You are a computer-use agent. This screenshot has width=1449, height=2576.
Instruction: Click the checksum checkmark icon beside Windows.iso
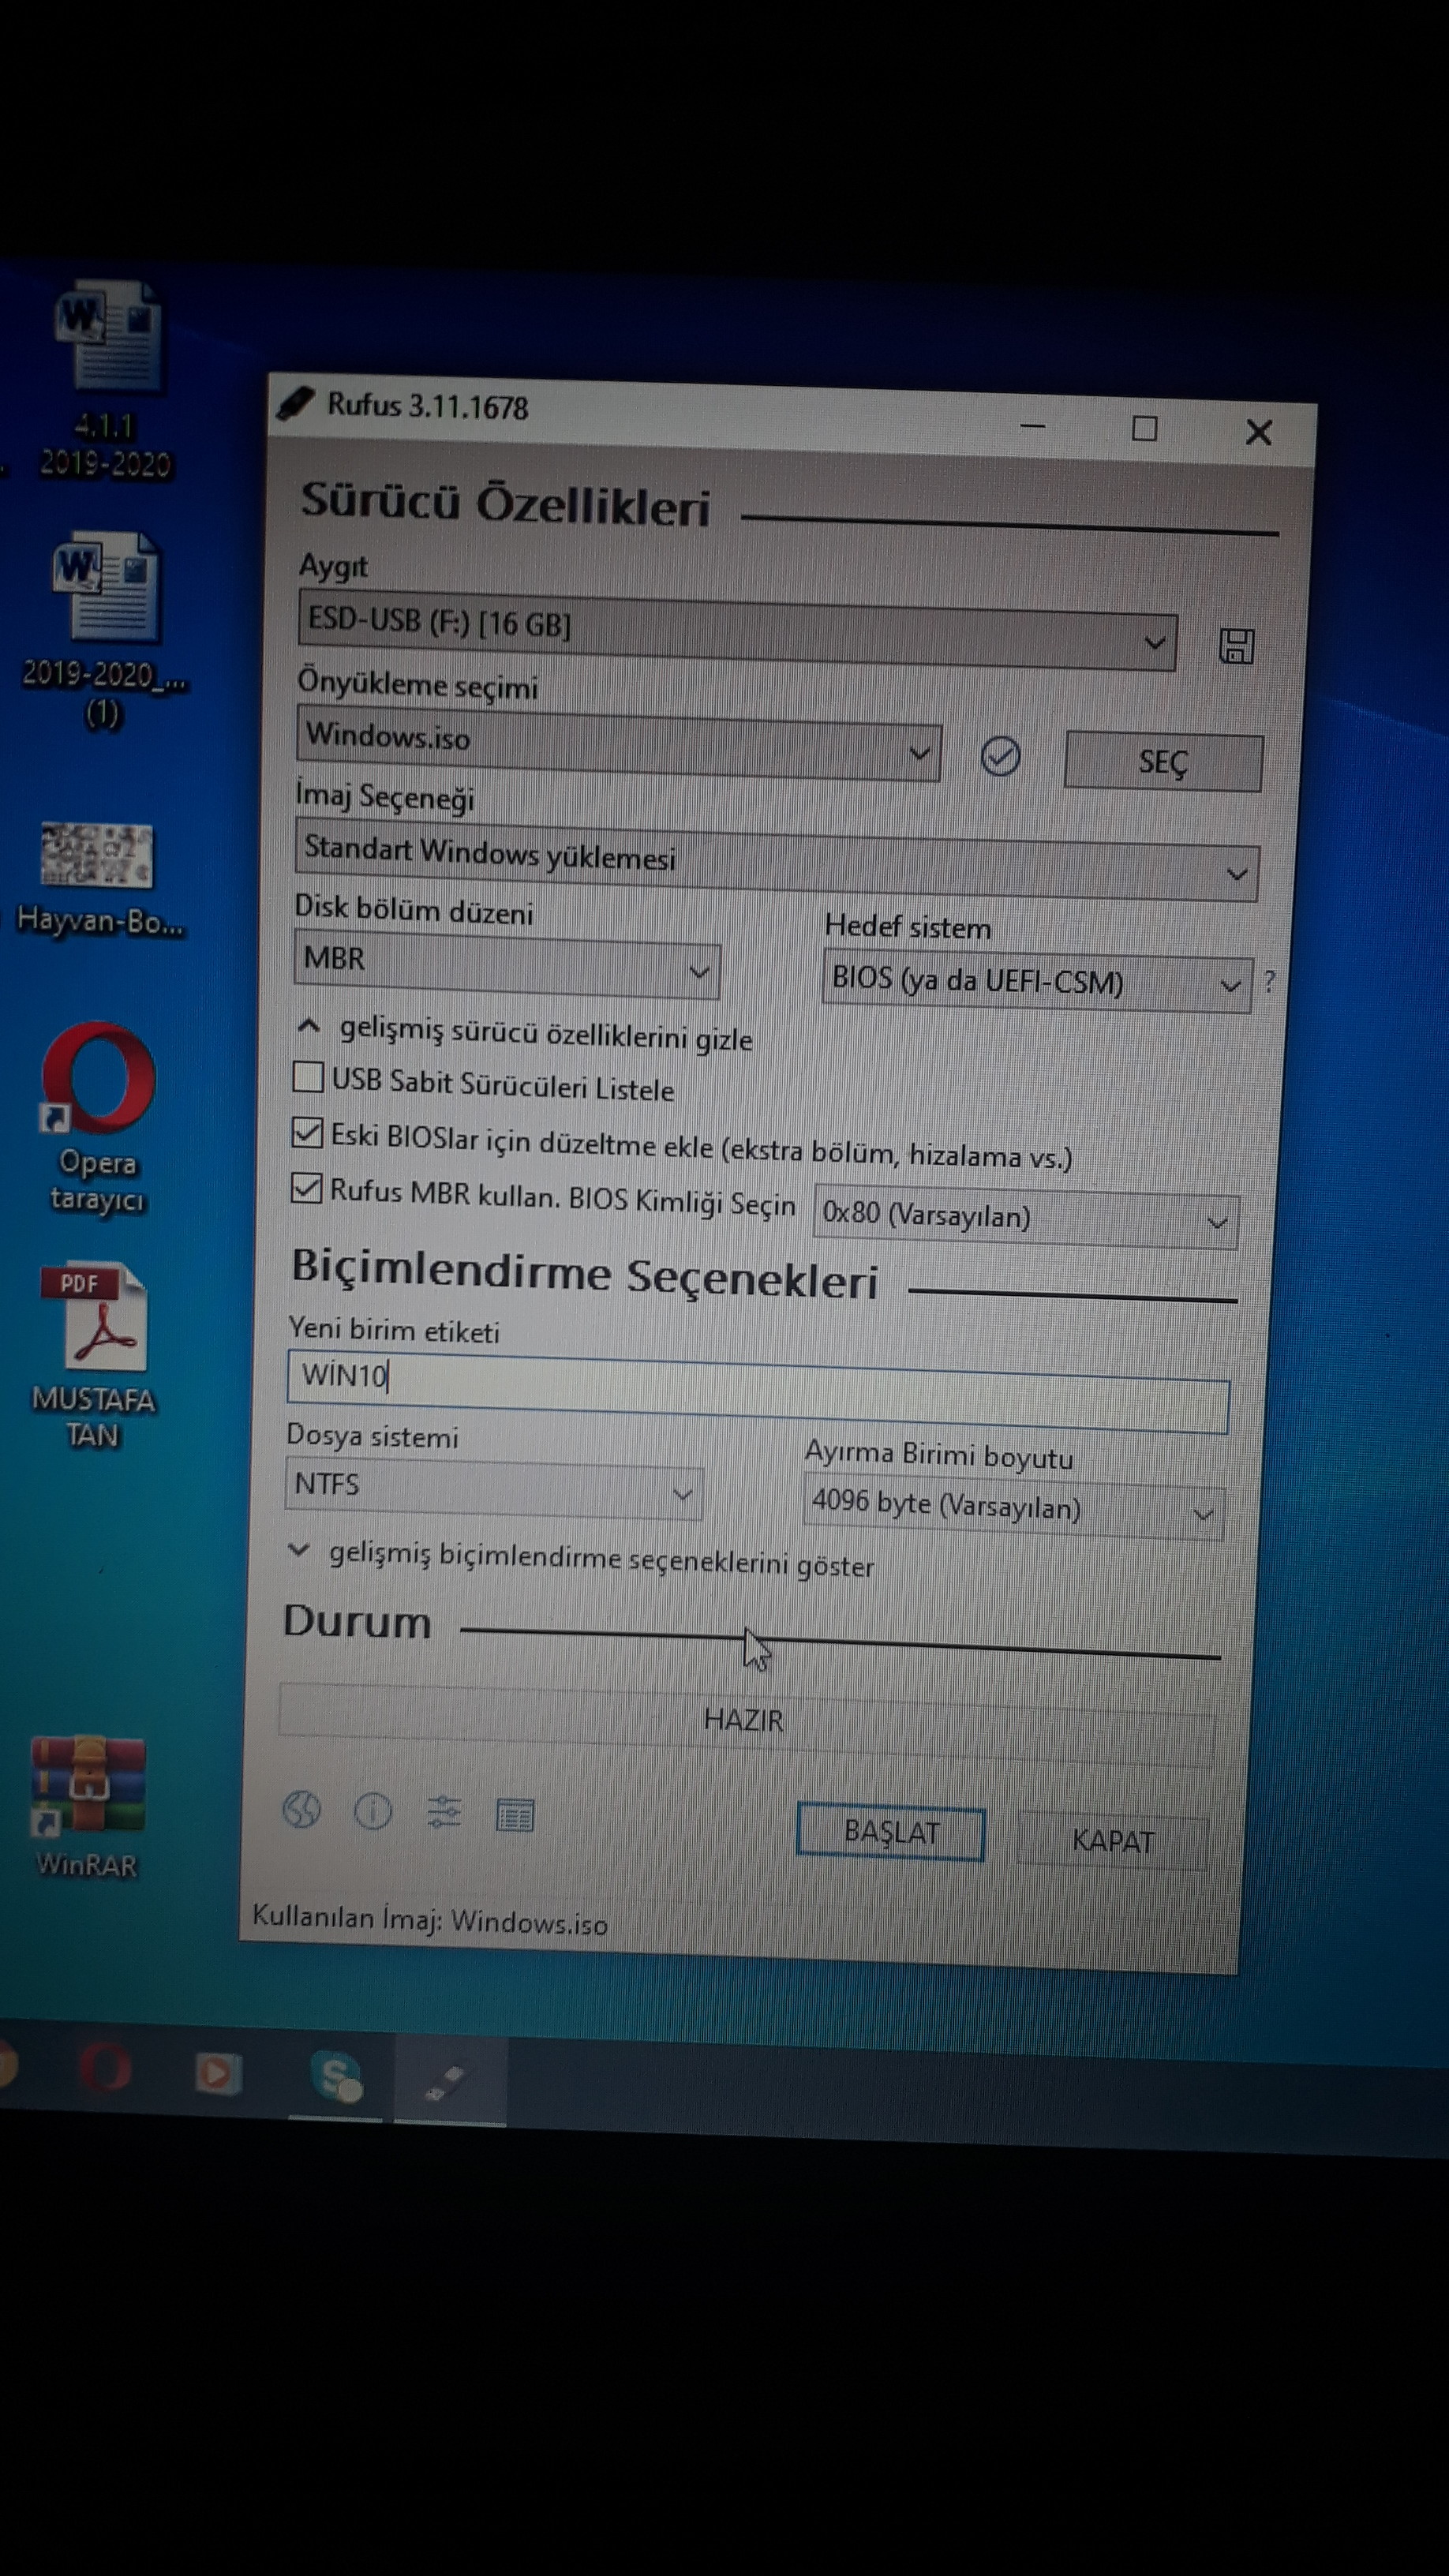[1000, 756]
